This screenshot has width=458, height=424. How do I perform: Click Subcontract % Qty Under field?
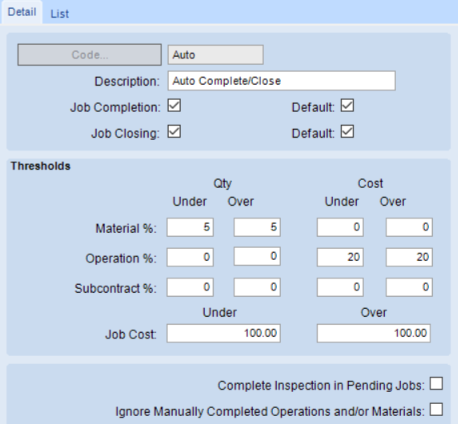click(x=190, y=287)
